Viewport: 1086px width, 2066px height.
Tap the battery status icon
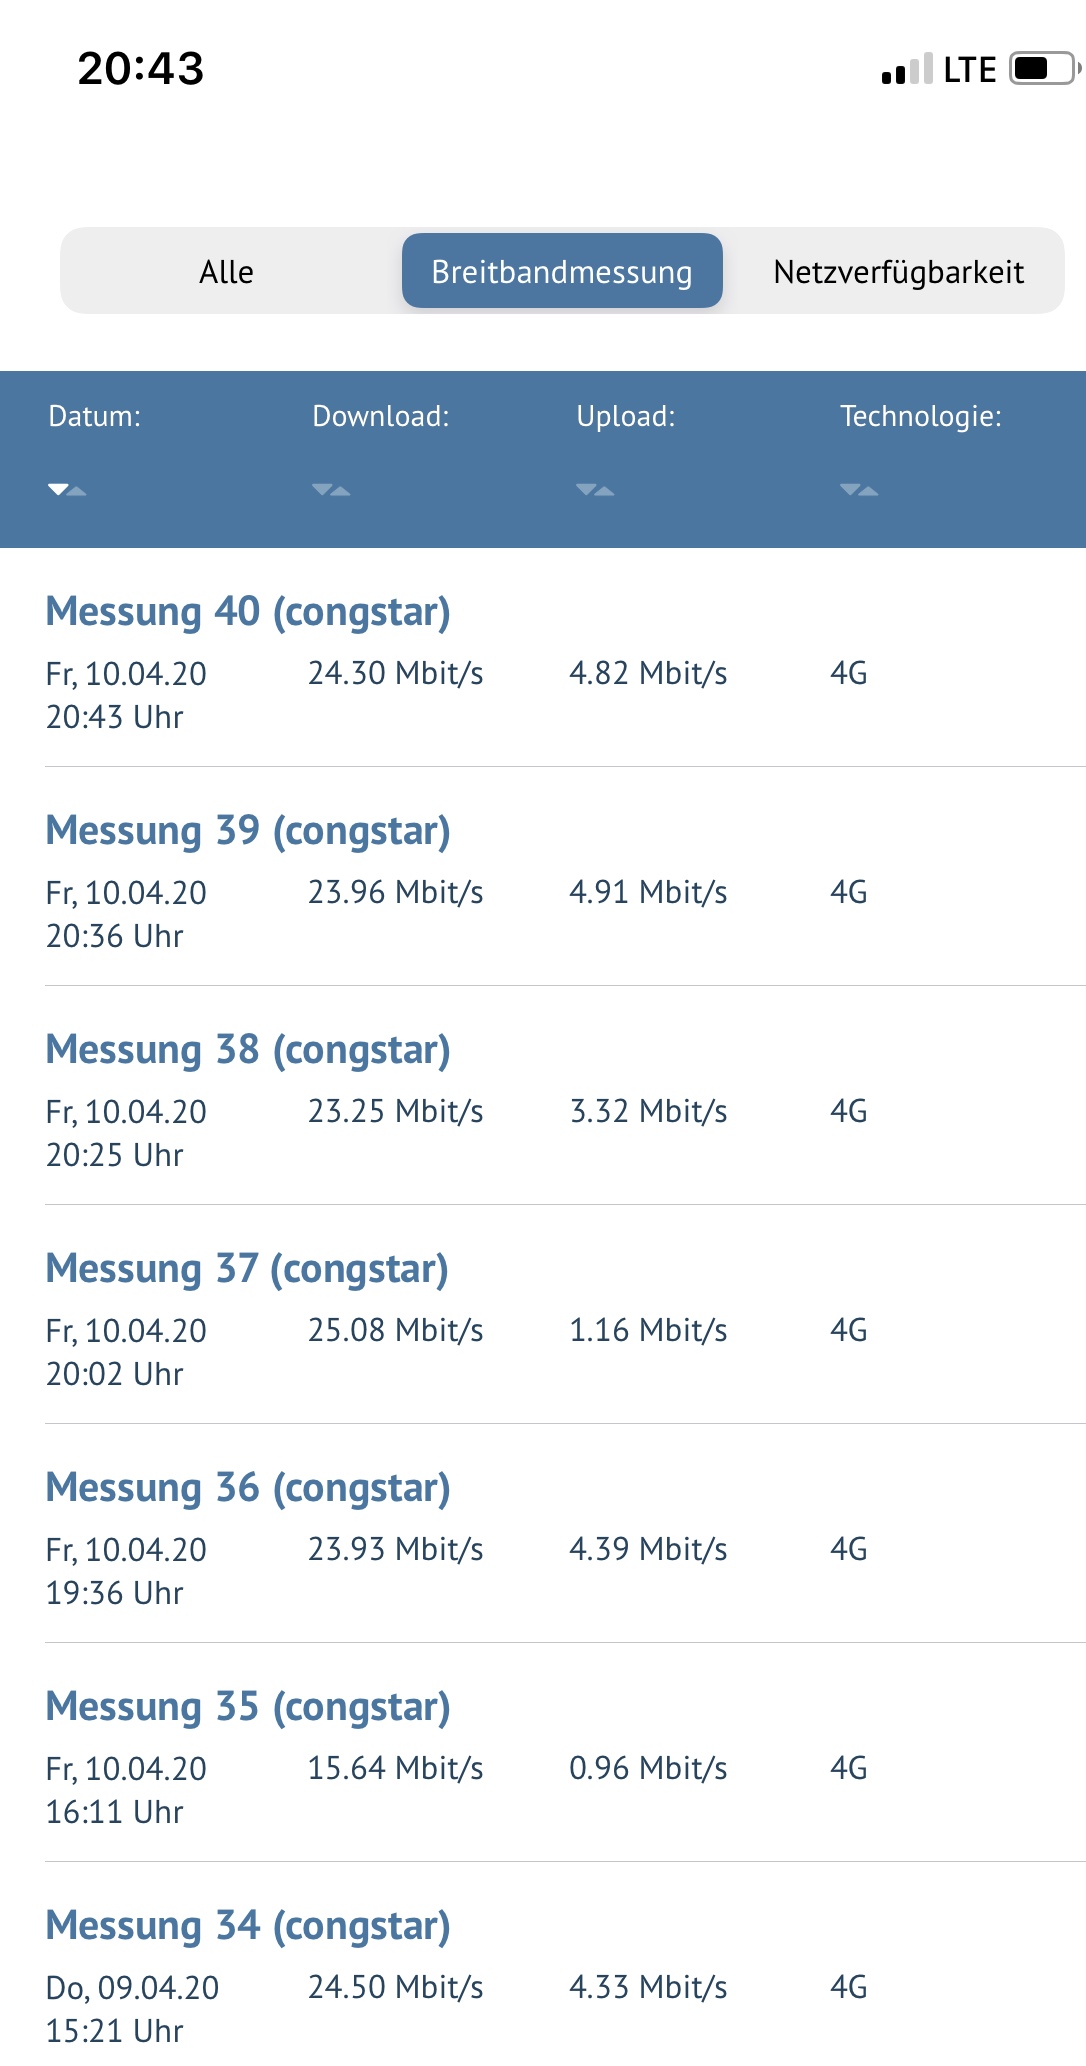point(1042,69)
